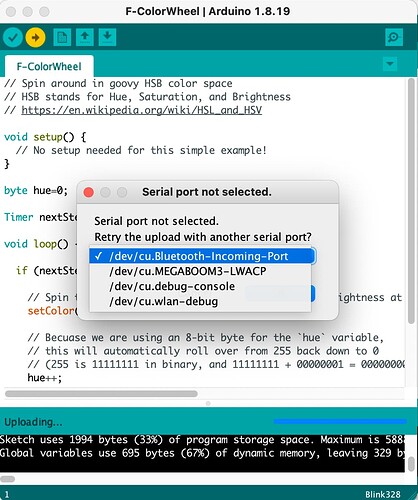The width and height of the screenshot is (418, 500).
Task: Click the console horizontal scrollbar thumb
Action: (x=8, y=479)
